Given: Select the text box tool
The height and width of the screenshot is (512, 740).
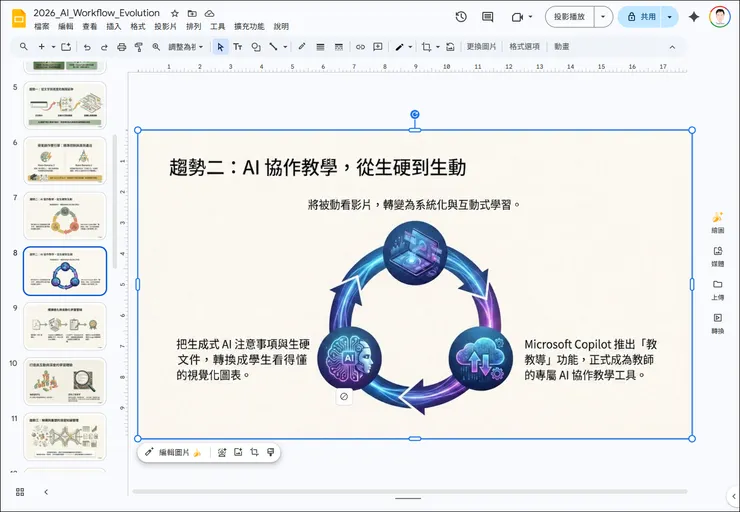Looking at the screenshot, I should 238,47.
